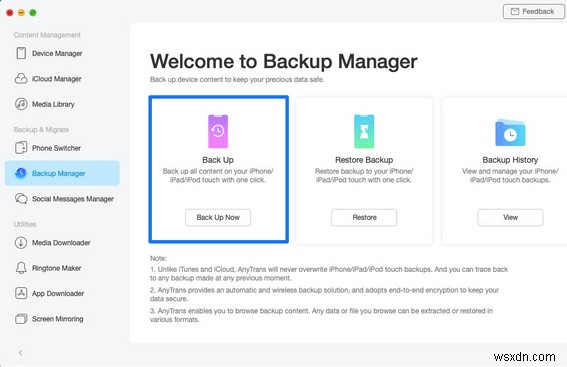Viewport: 567px width, 367px height.
Task: Click the Media Library music icon
Action: [x=21, y=104]
